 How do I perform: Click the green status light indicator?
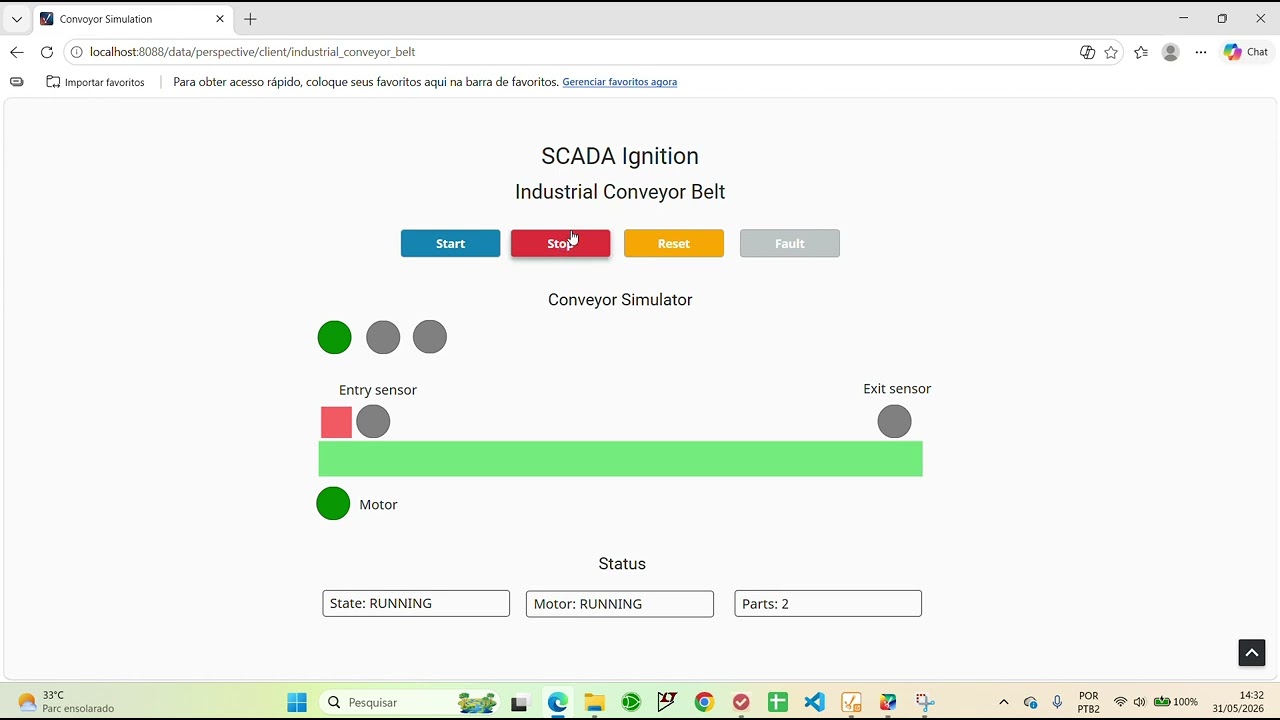[334, 337]
